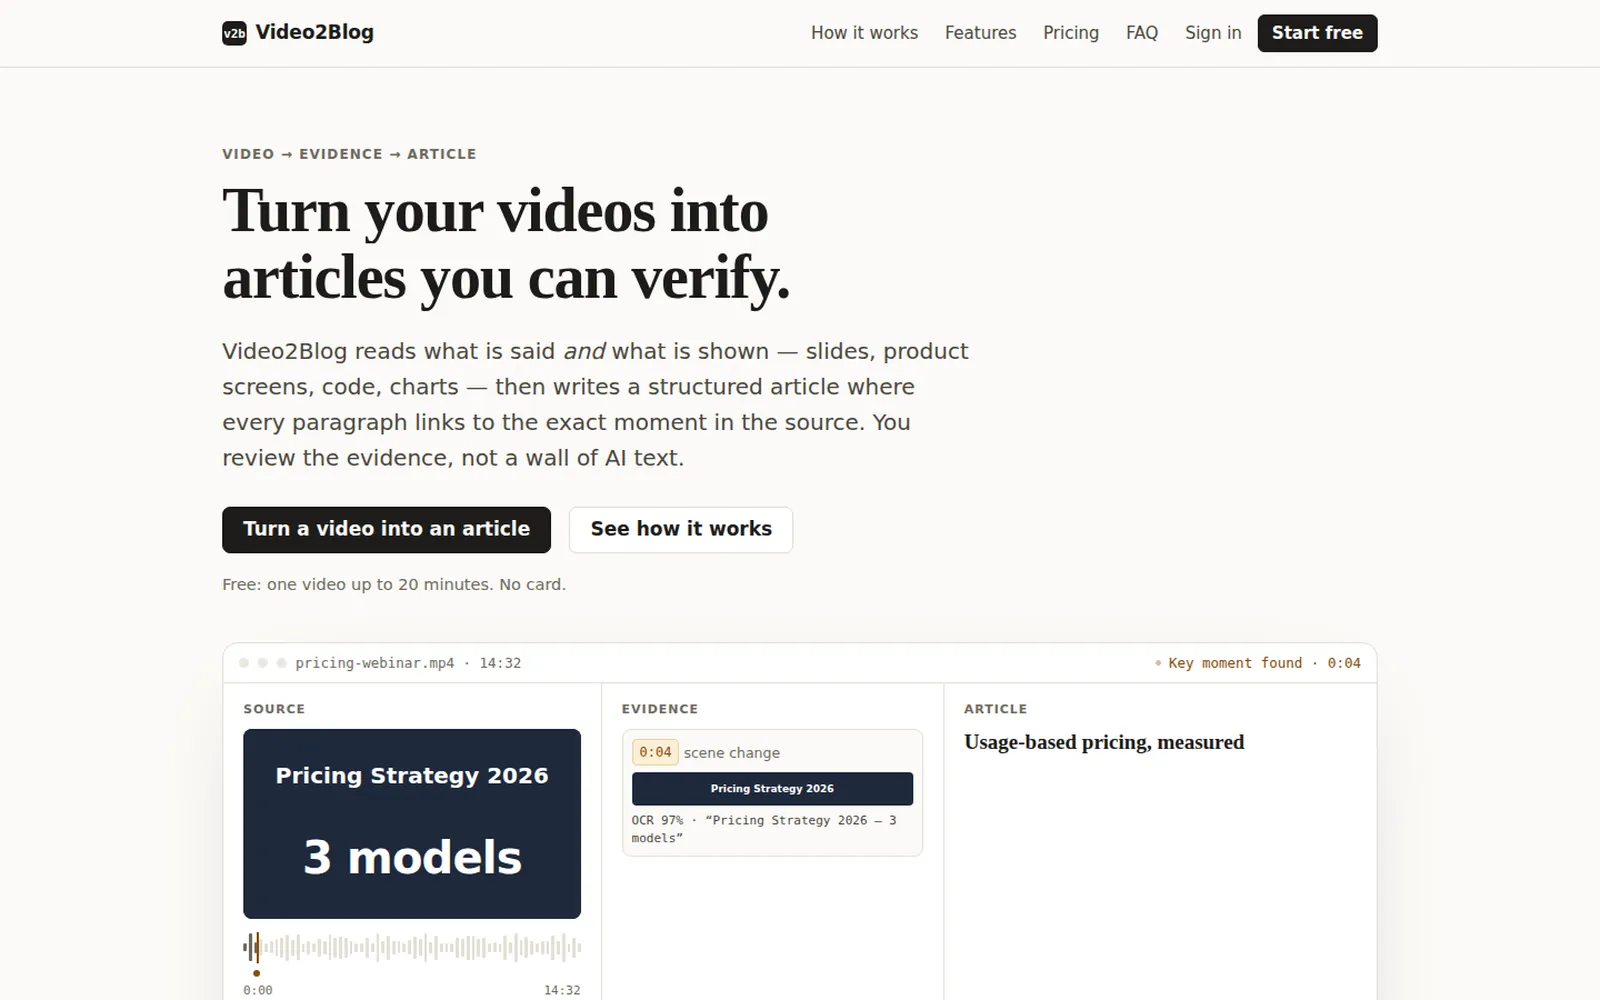Image resolution: width=1600 pixels, height=1000 pixels.
Task: Click the ARTICLE panel label
Action: [x=995, y=709]
